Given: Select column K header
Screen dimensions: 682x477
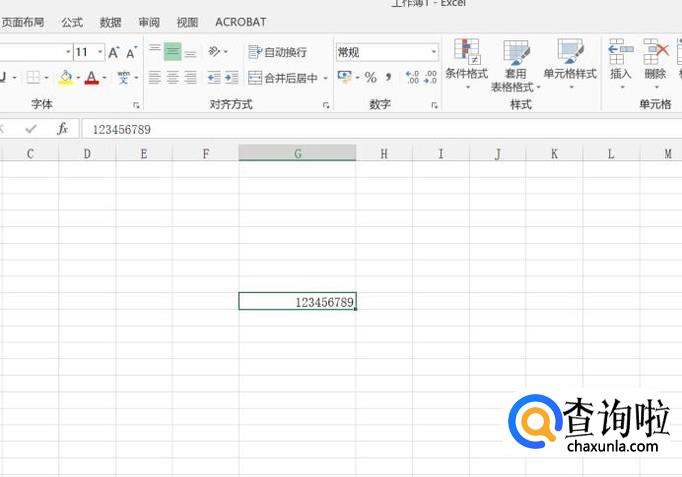Looking at the screenshot, I should (x=554, y=153).
